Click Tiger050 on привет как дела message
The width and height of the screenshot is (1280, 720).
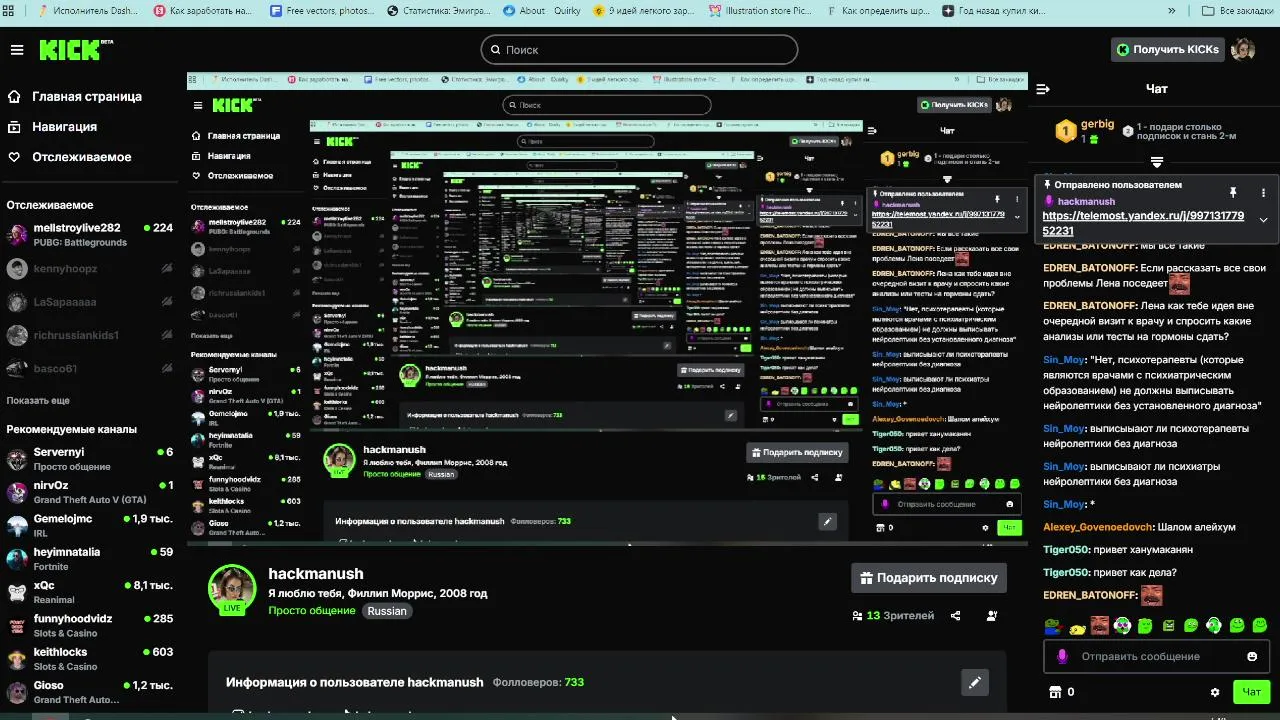point(1066,572)
